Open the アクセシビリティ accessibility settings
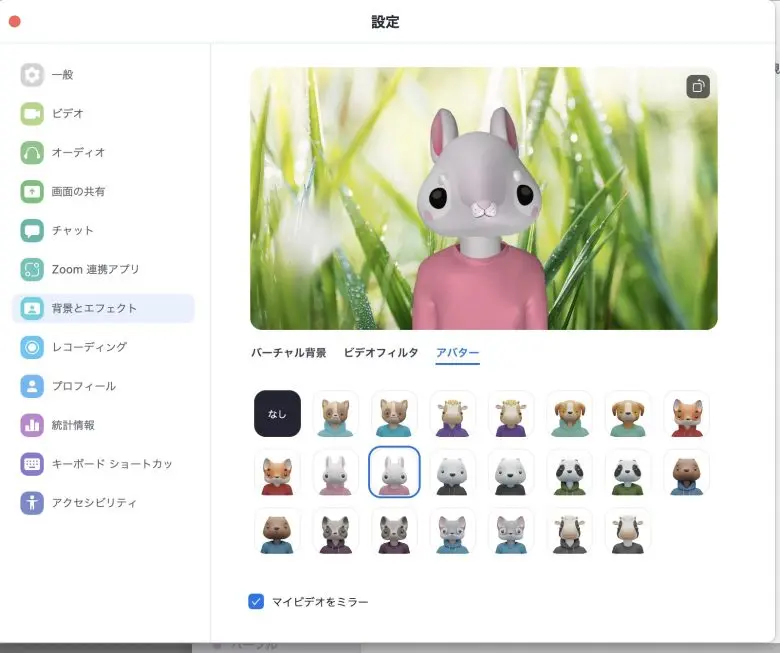Screen dimensions: 780x653 [103, 503]
